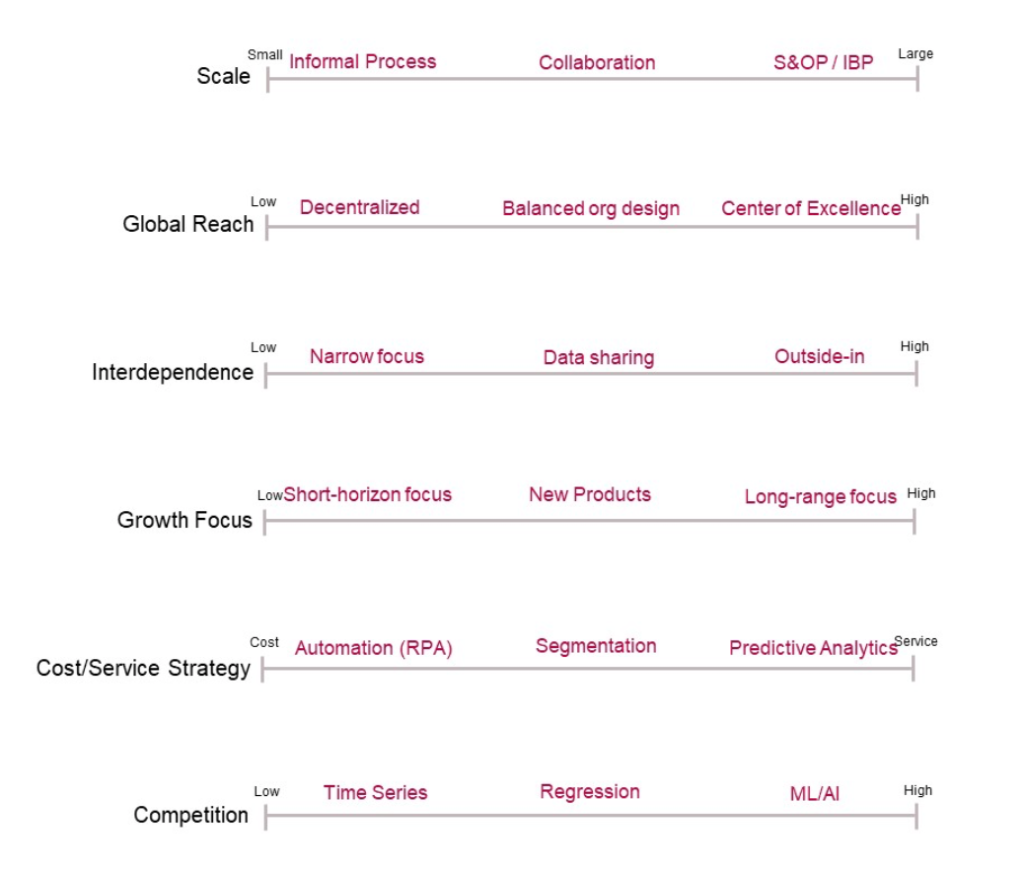
Task: Click 'Balanced org design' text
Action: 591,209
